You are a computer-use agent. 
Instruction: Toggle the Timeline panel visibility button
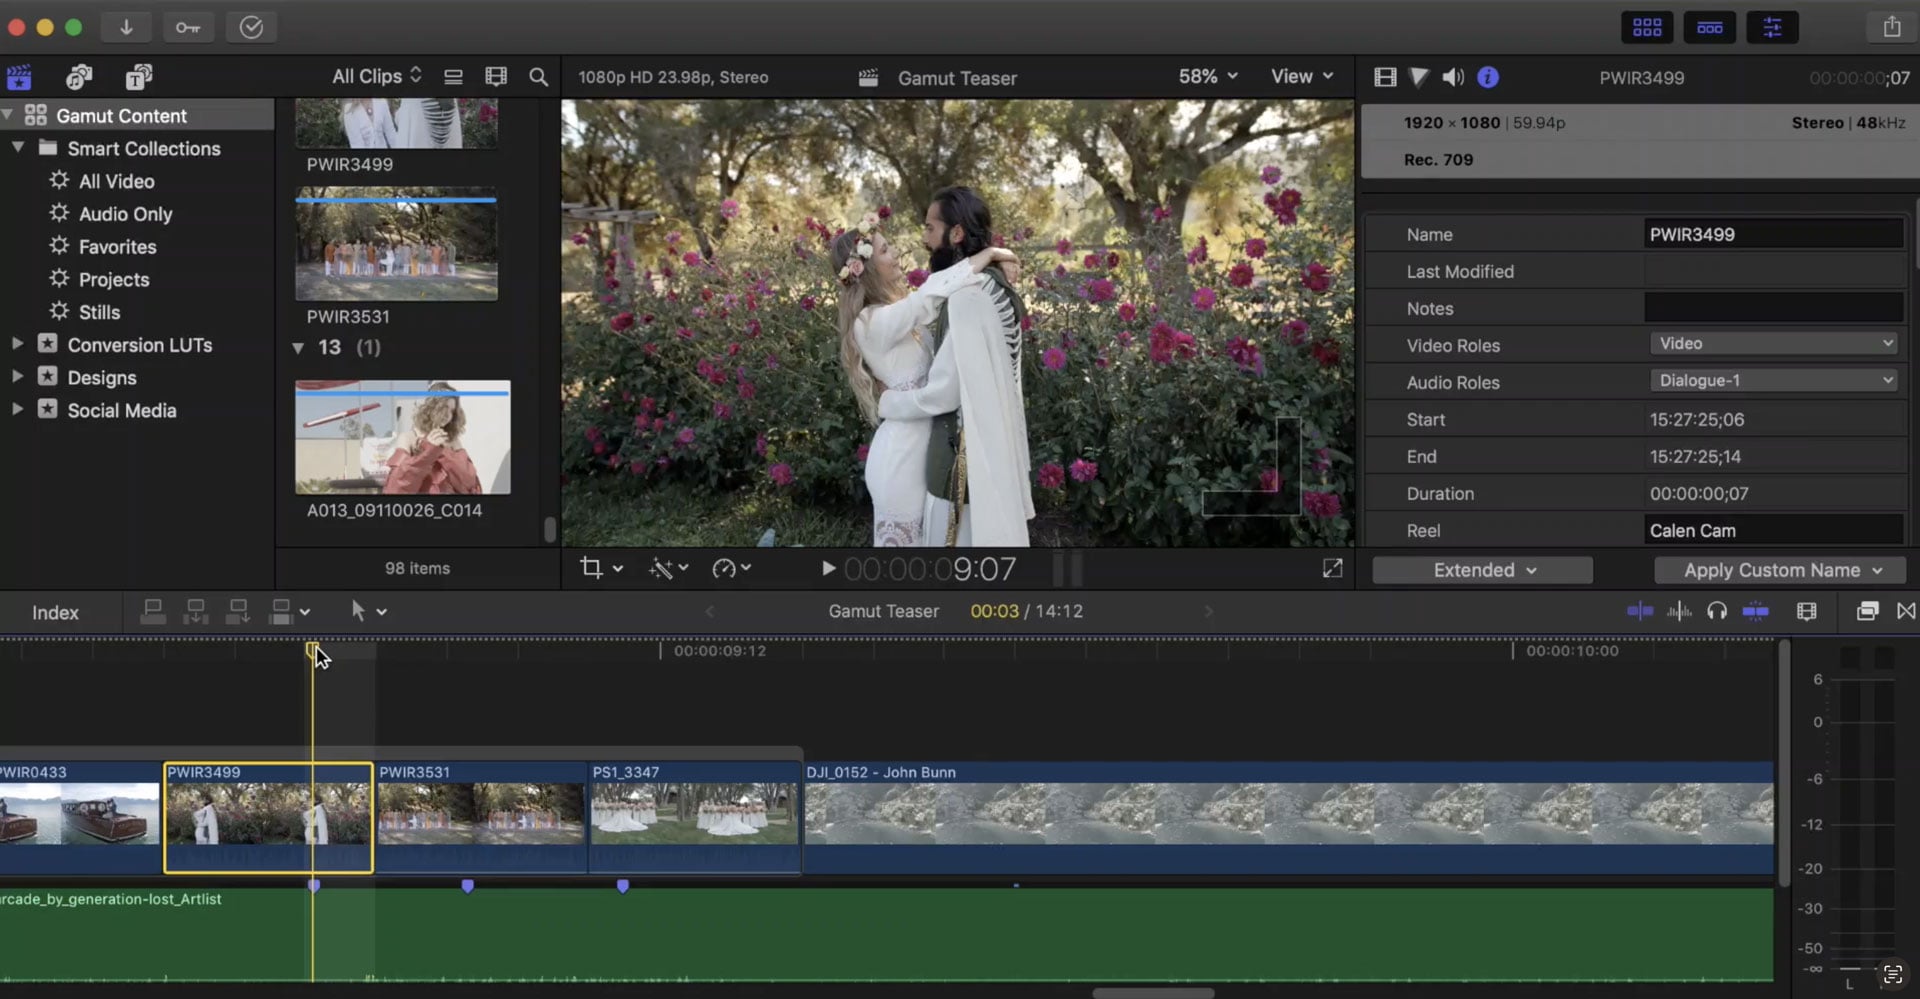1710,27
